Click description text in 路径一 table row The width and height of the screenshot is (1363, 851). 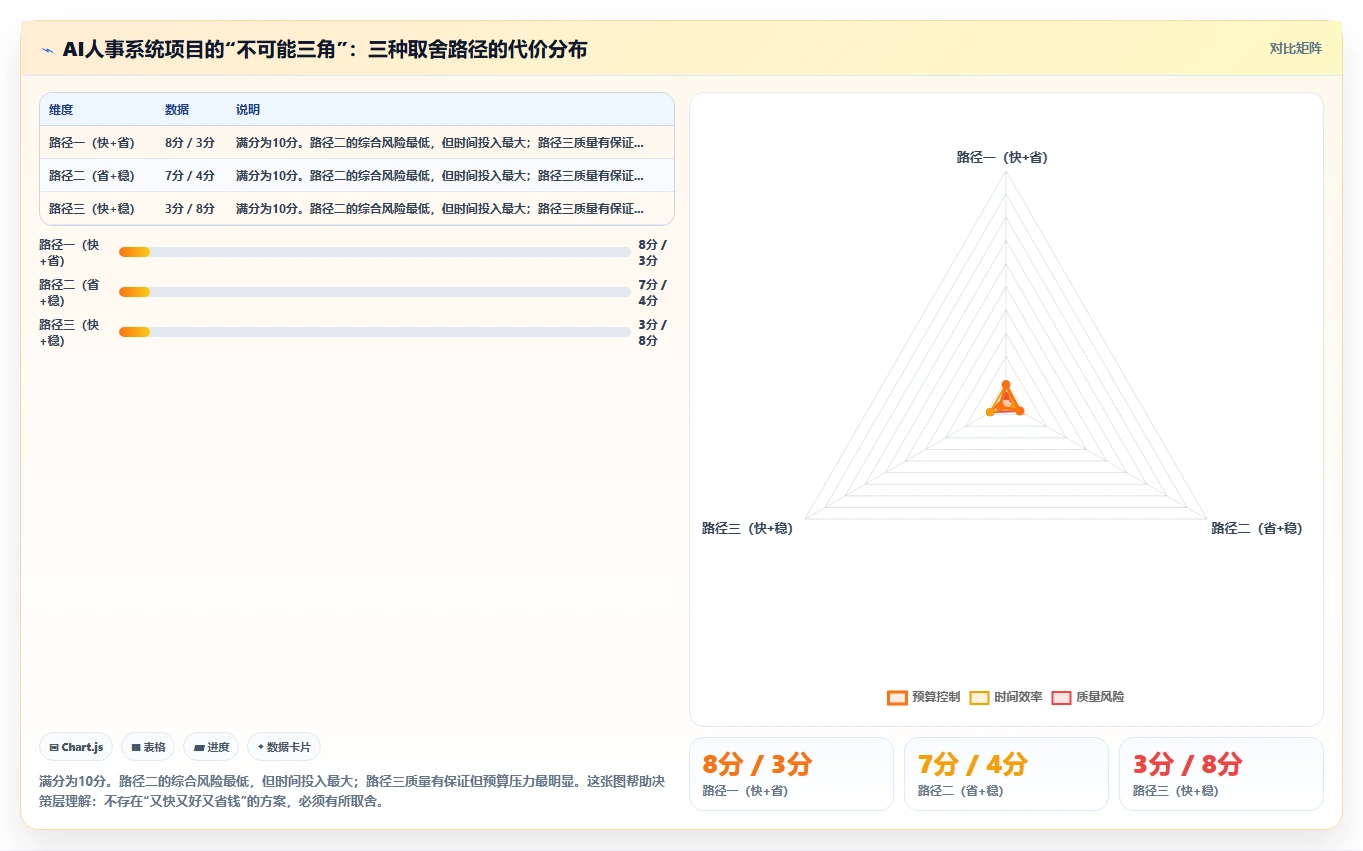(440, 142)
